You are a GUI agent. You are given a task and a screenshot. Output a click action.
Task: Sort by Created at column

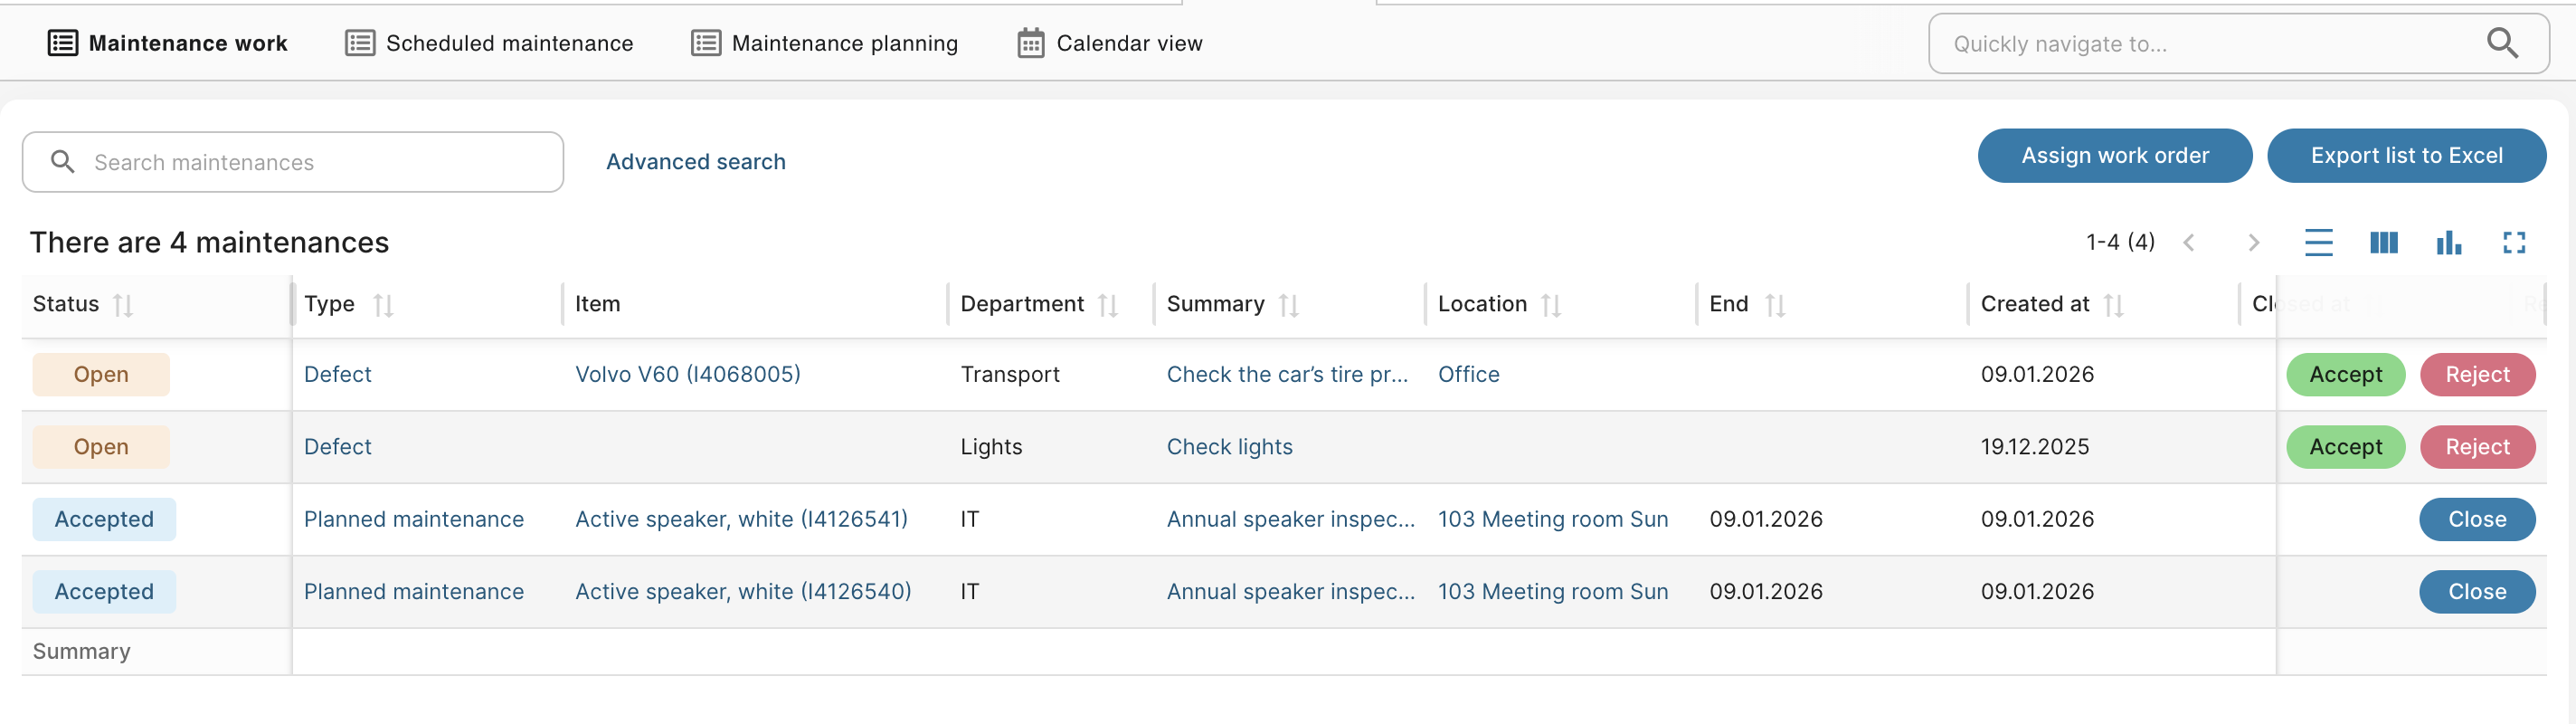point(2113,305)
